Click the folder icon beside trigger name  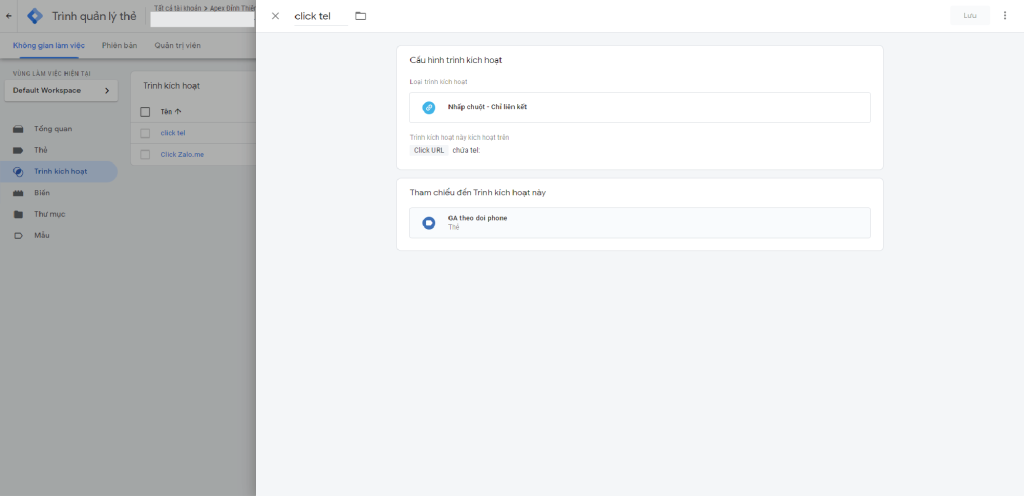pos(360,16)
